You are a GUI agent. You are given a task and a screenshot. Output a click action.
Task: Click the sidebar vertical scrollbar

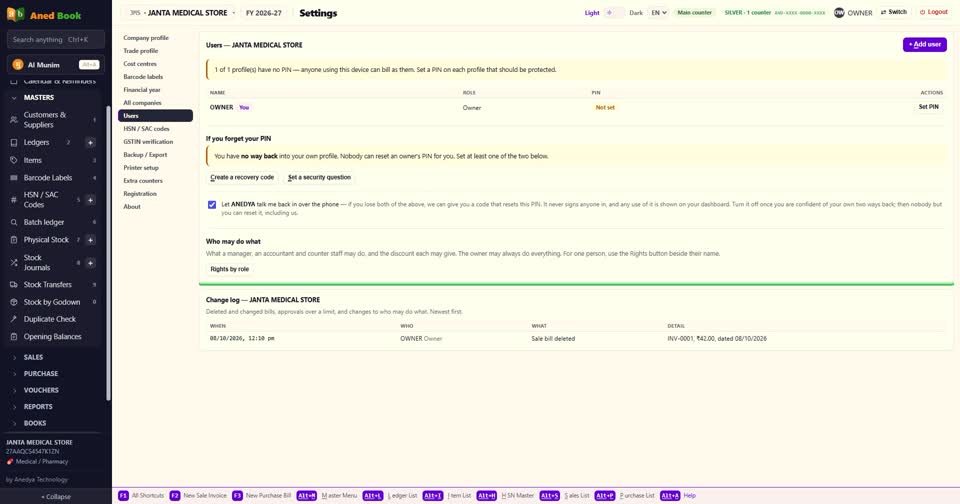click(x=108, y=254)
